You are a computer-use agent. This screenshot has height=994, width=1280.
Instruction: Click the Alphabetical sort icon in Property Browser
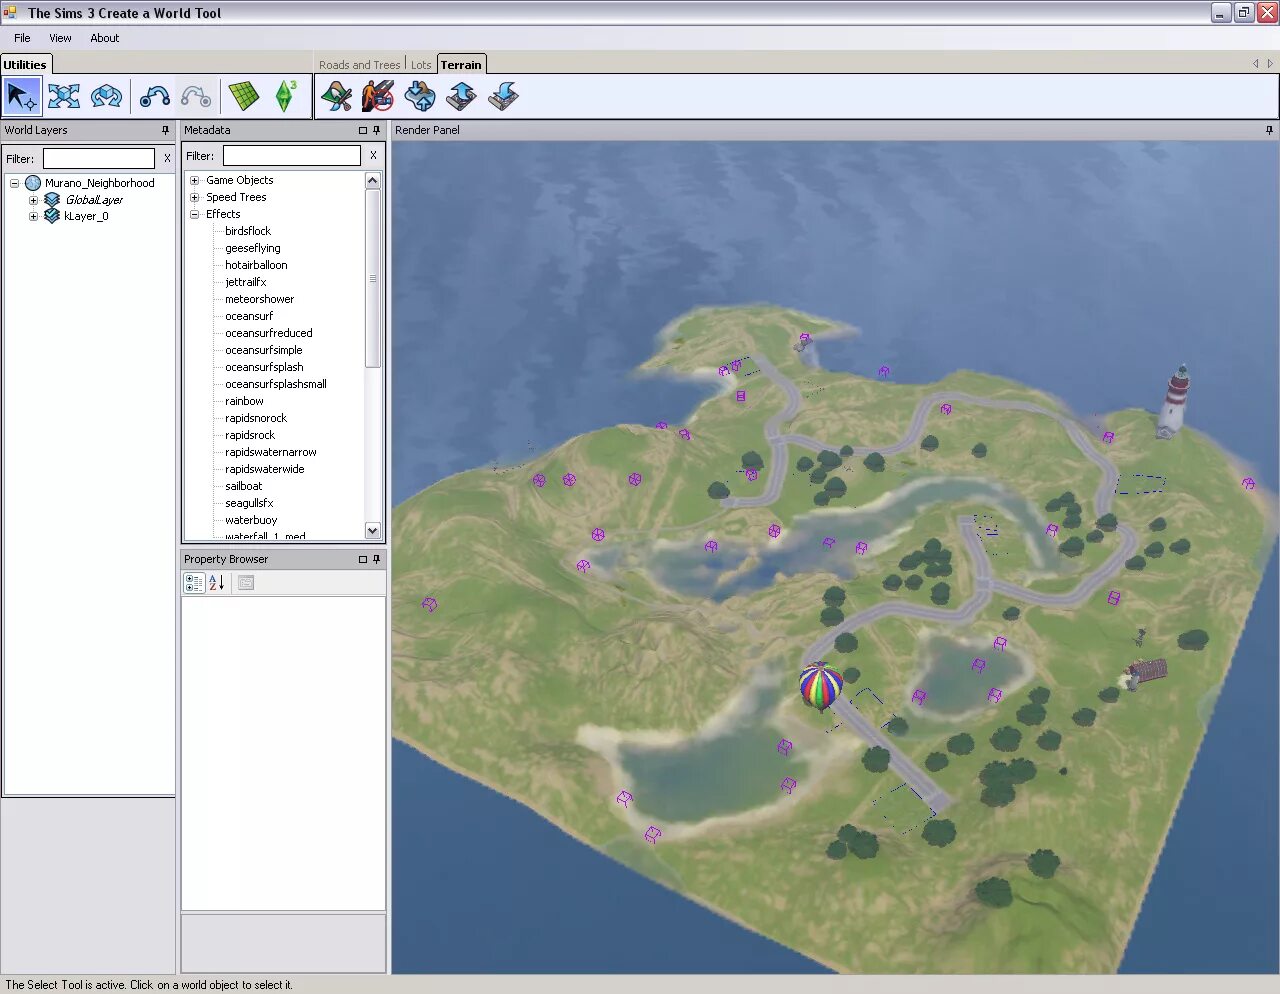(x=216, y=583)
